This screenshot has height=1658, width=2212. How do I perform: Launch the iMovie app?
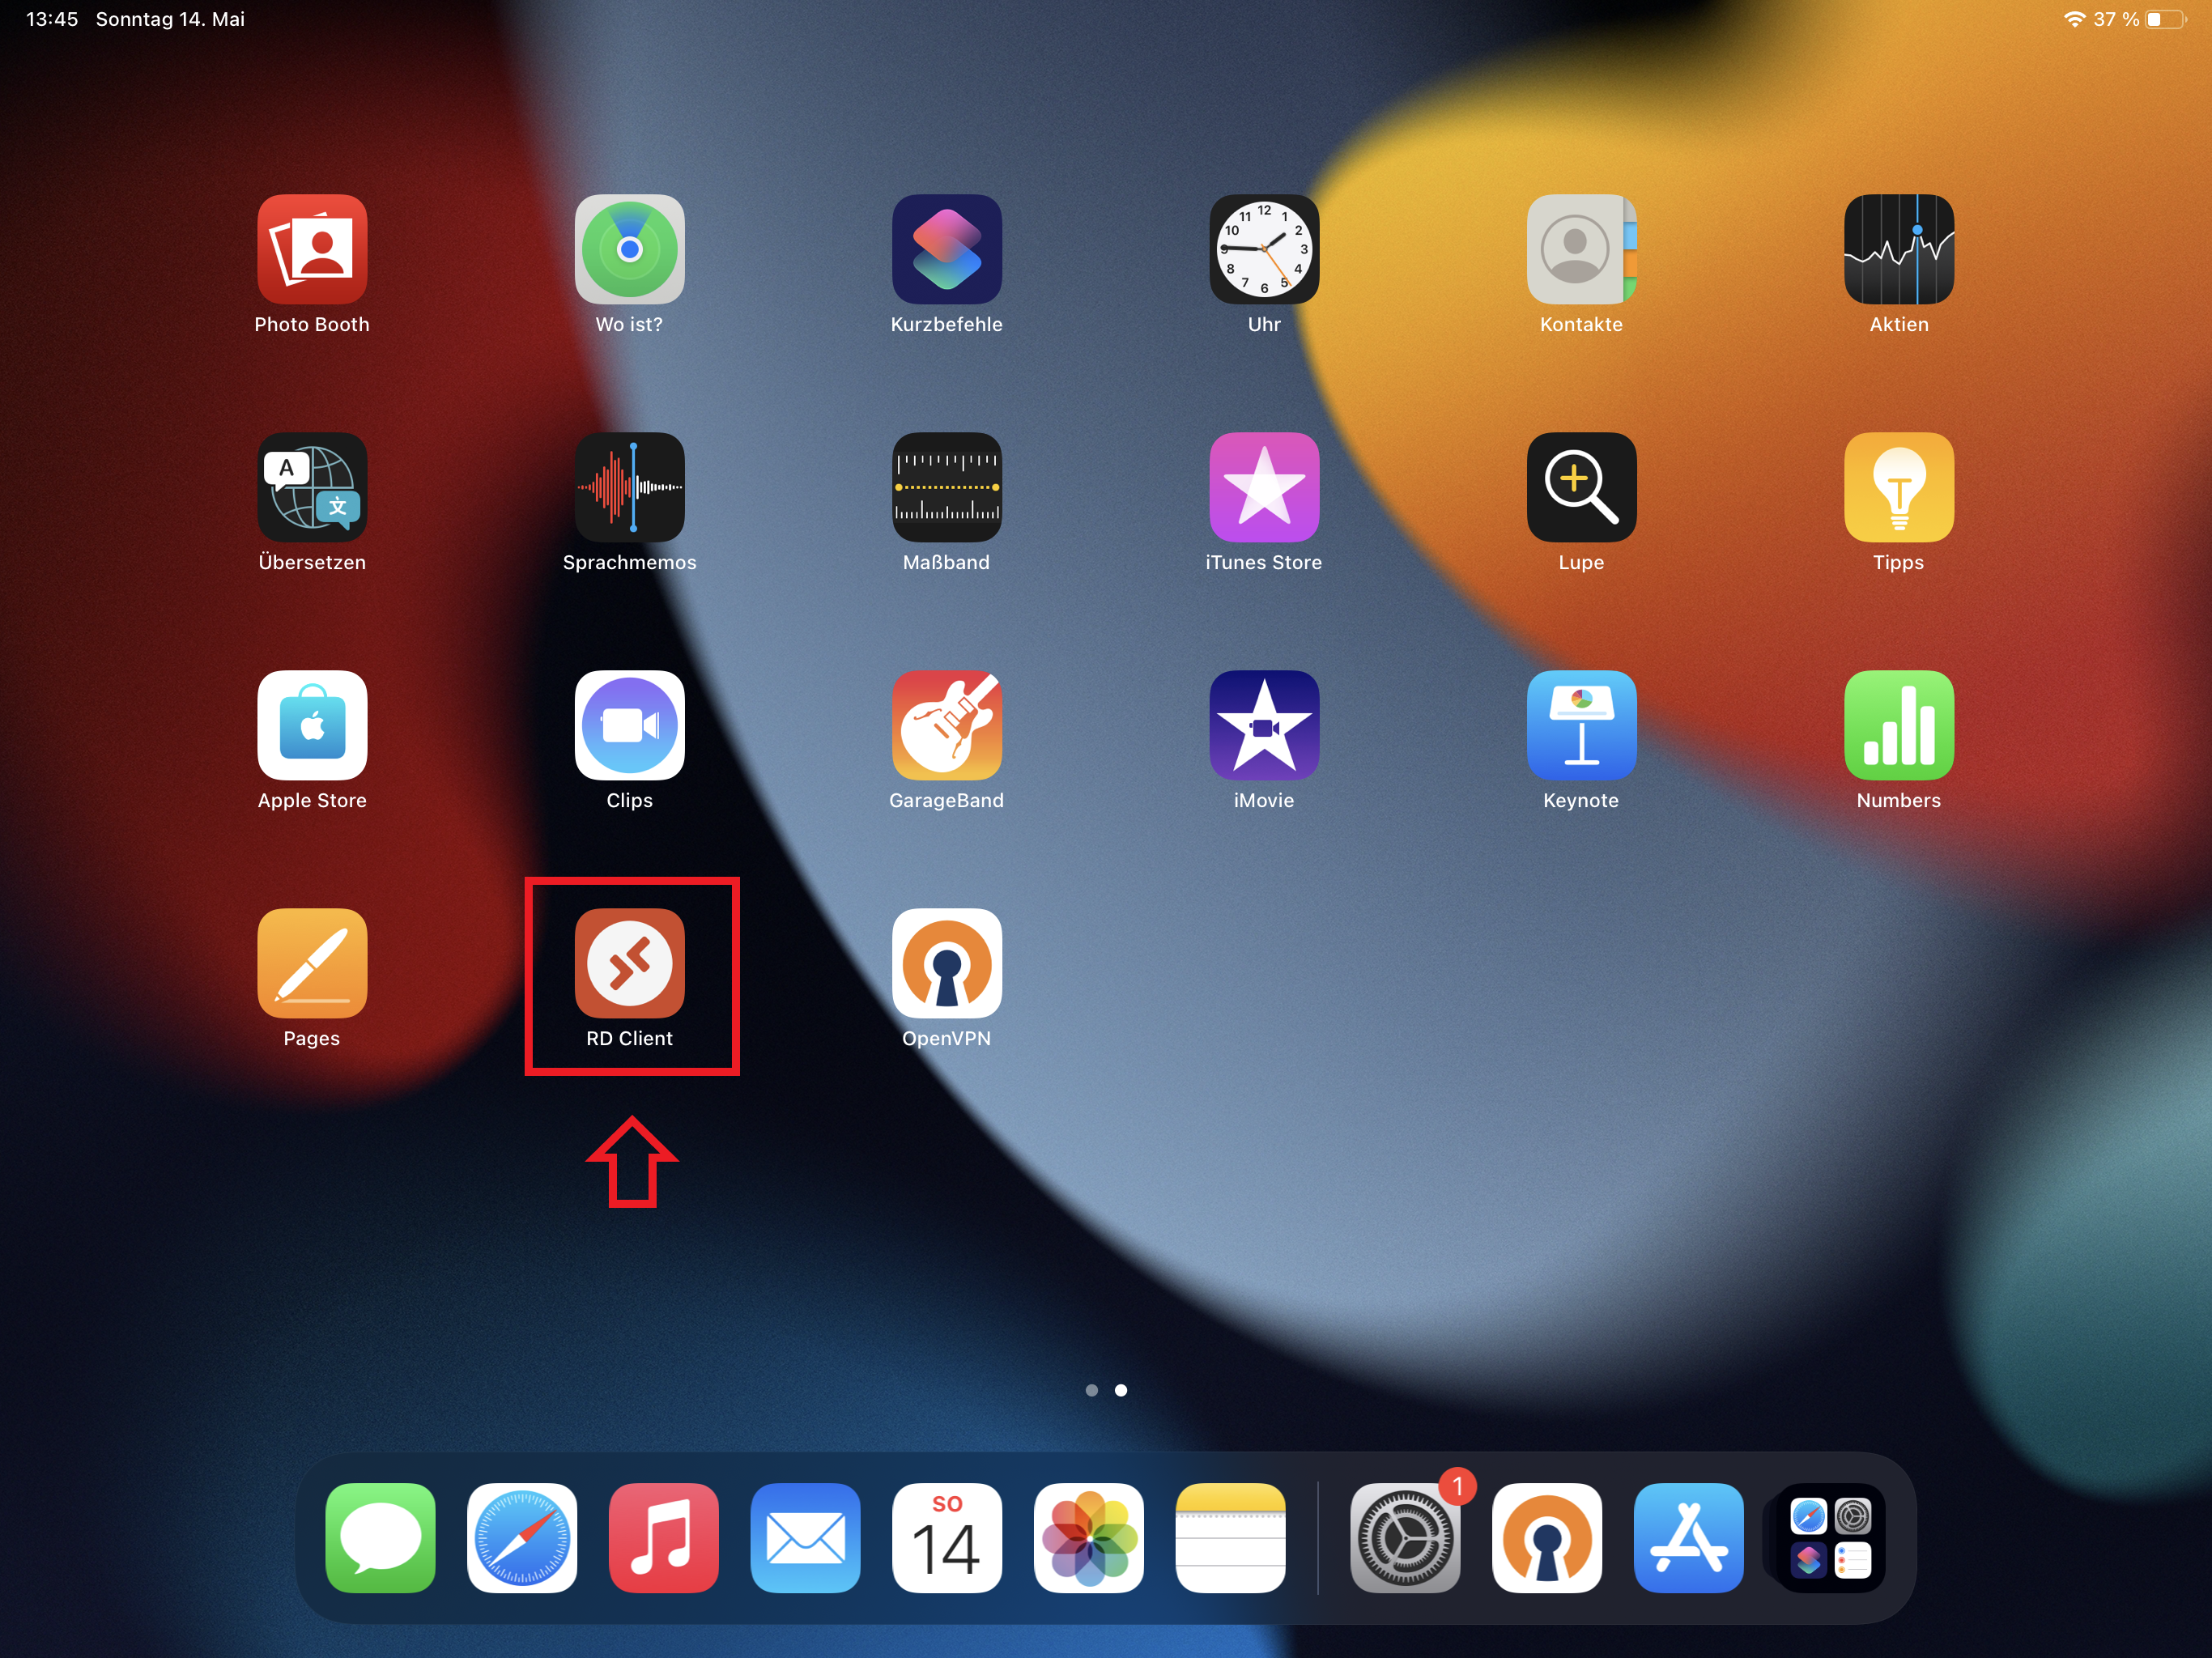[1264, 725]
